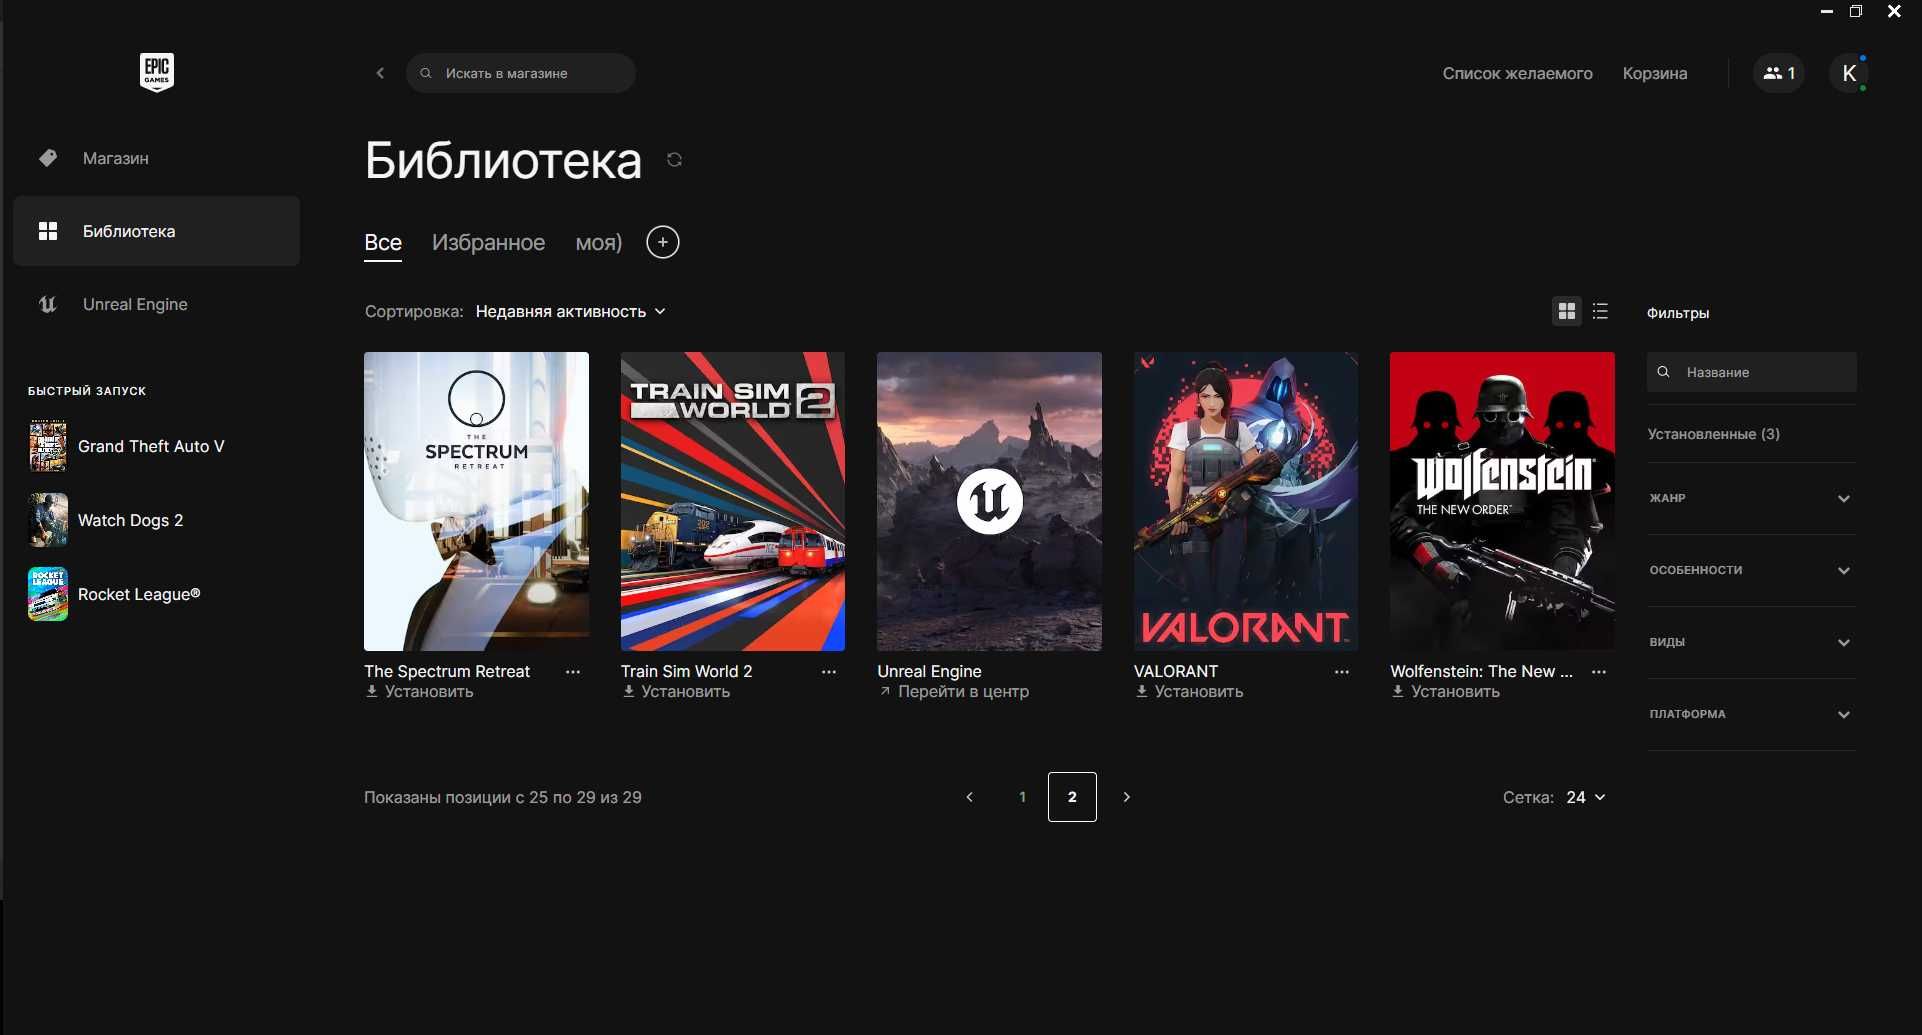Click the Epic Games logo

[x=157, y=72]
